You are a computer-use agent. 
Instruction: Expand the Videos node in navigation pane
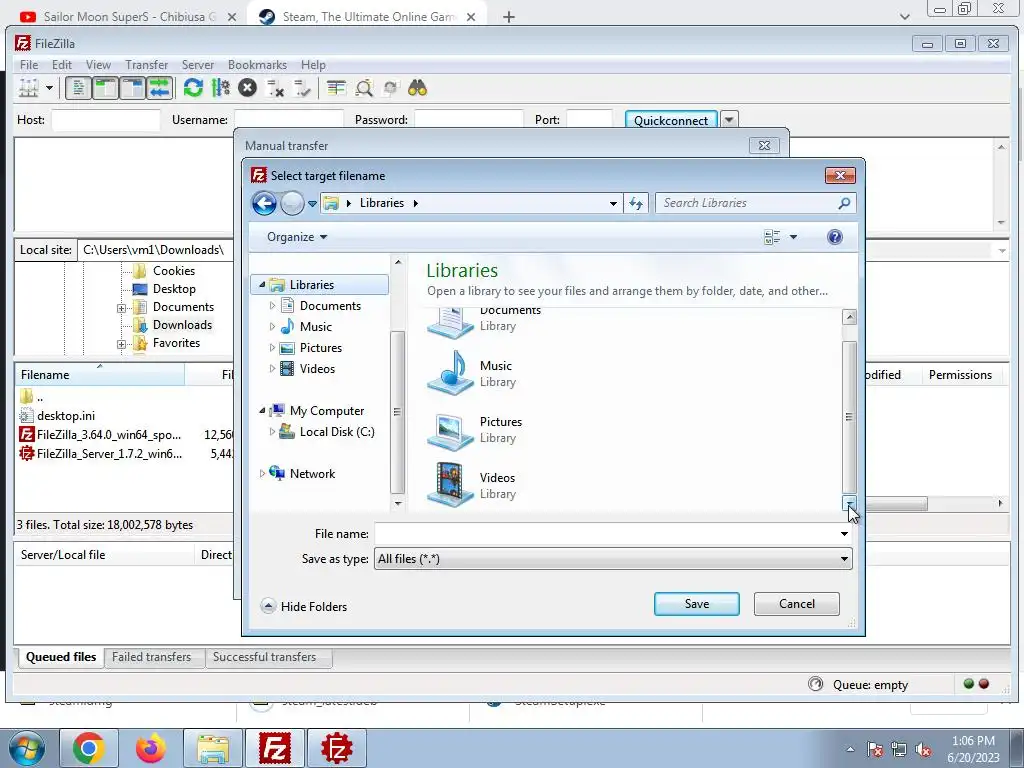[x=272, y=369]
